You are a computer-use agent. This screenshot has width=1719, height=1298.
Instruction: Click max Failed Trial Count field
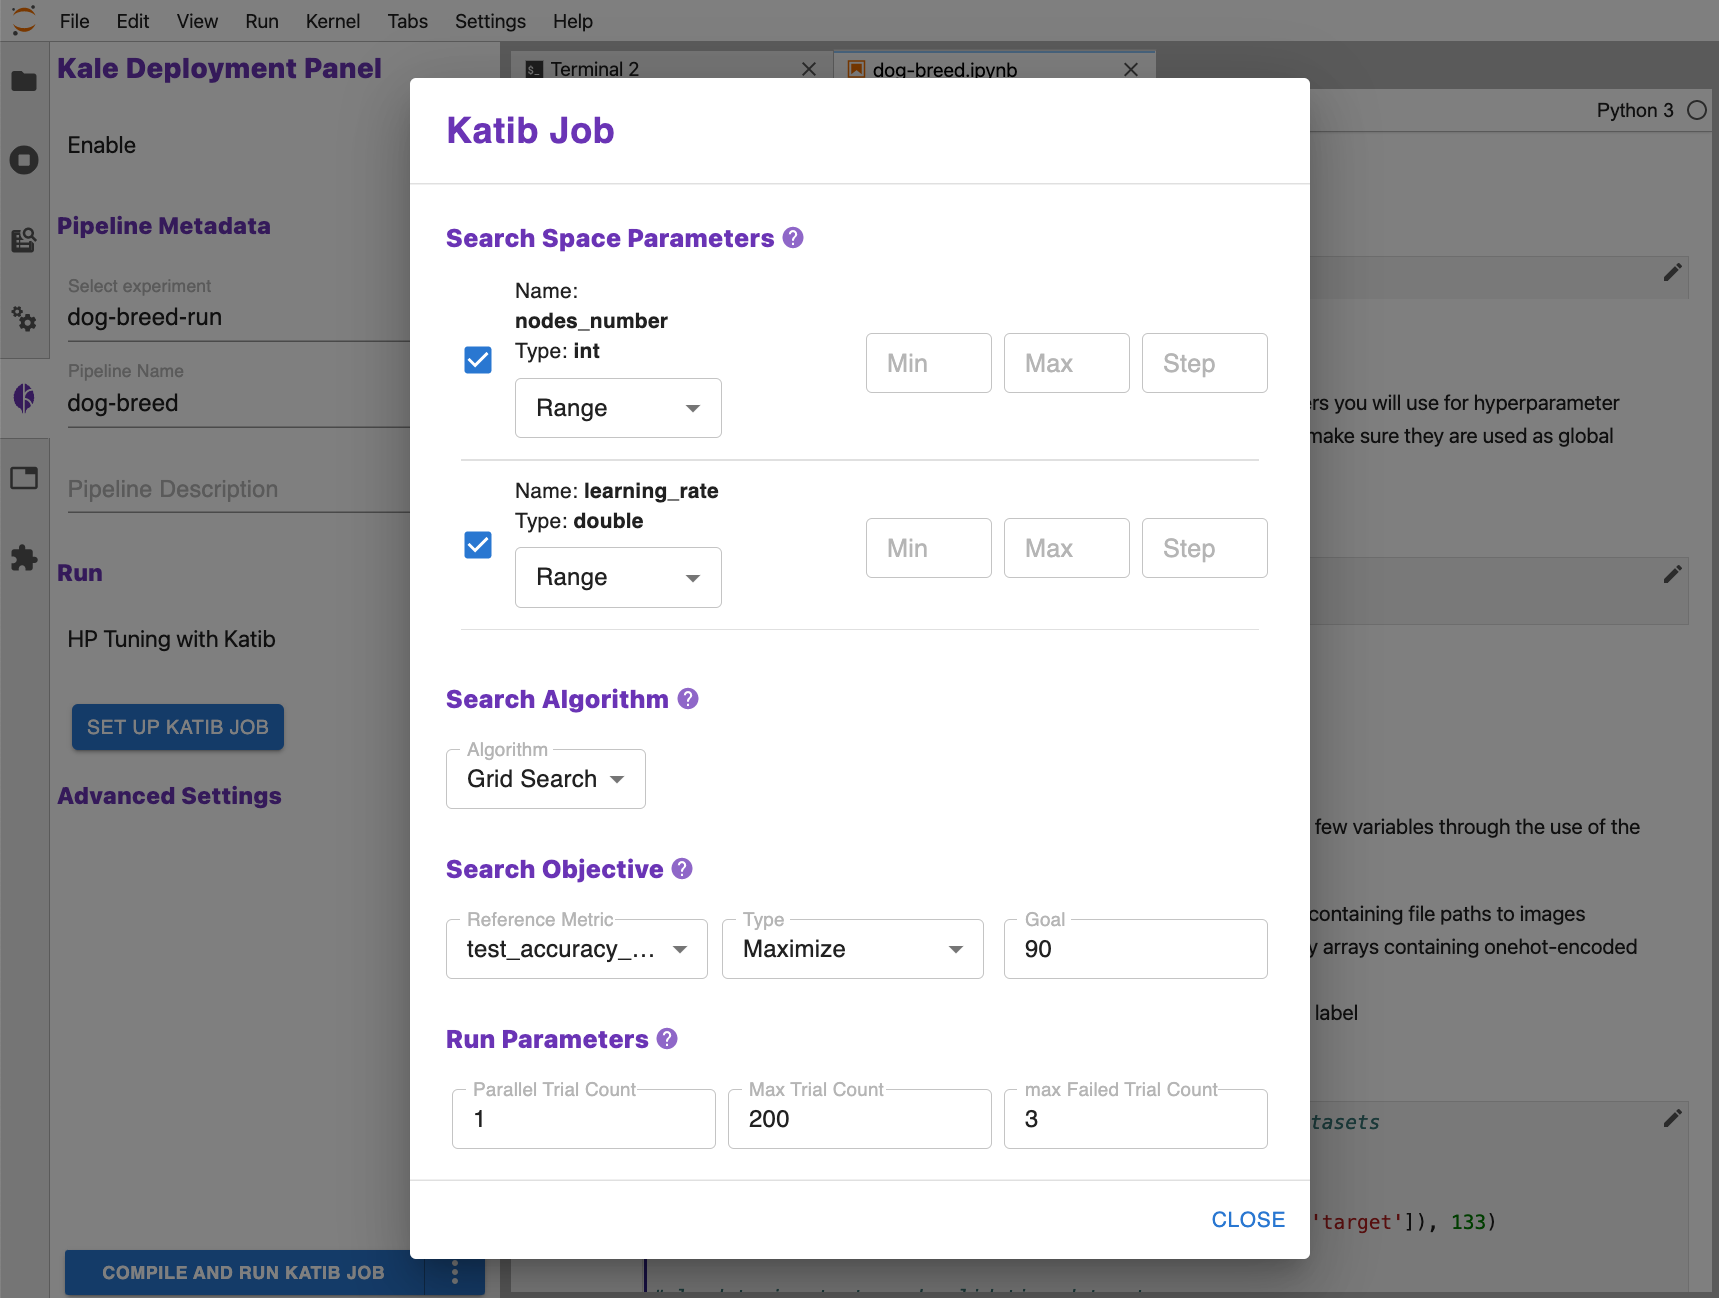[1136, 1119]
